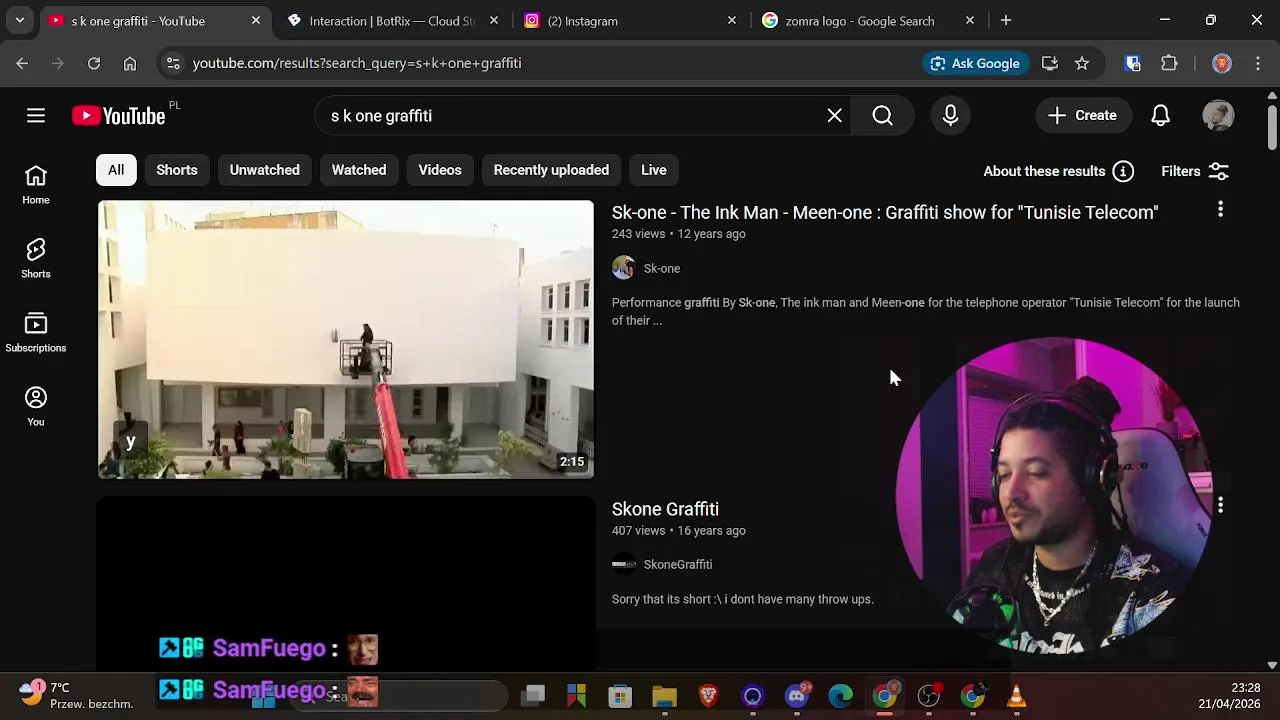The width and height of the screenshot is (1280, 720).
Task: Open the About these results info icon
Action: [1123, 171]
